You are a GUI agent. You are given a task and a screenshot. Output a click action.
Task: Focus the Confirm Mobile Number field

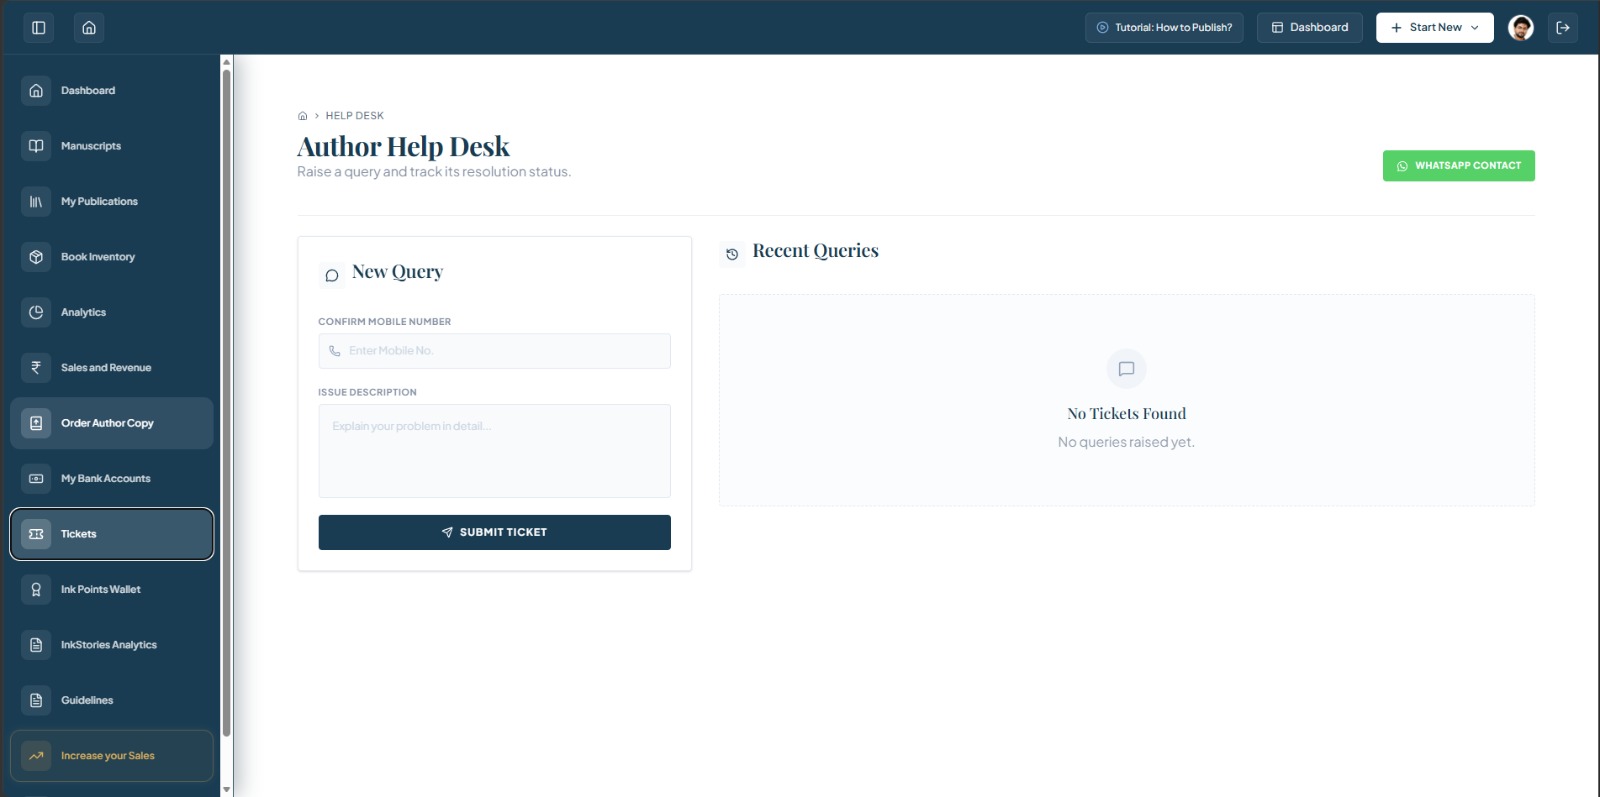(494, 351)
